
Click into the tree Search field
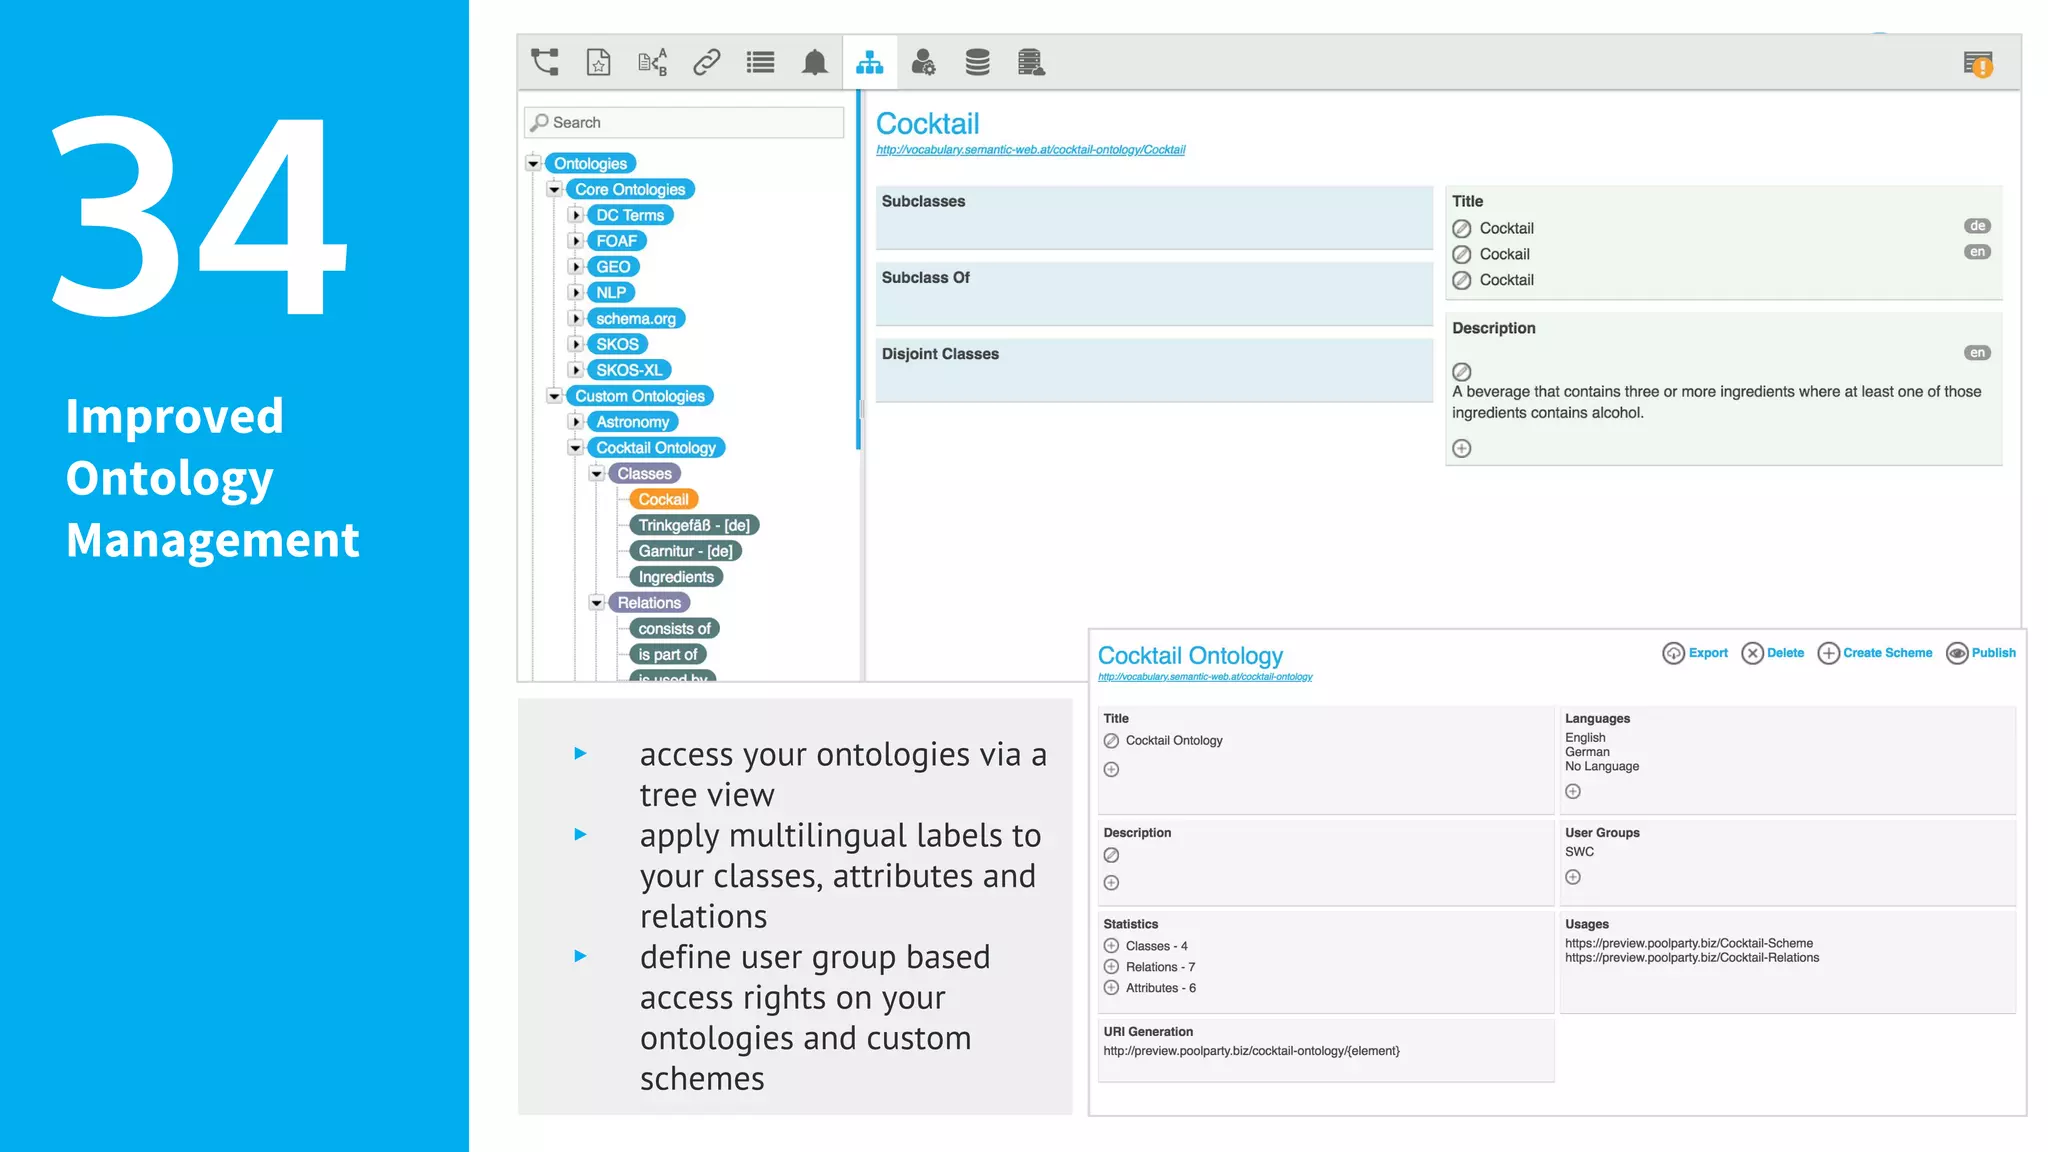click(x=684, y=122)
